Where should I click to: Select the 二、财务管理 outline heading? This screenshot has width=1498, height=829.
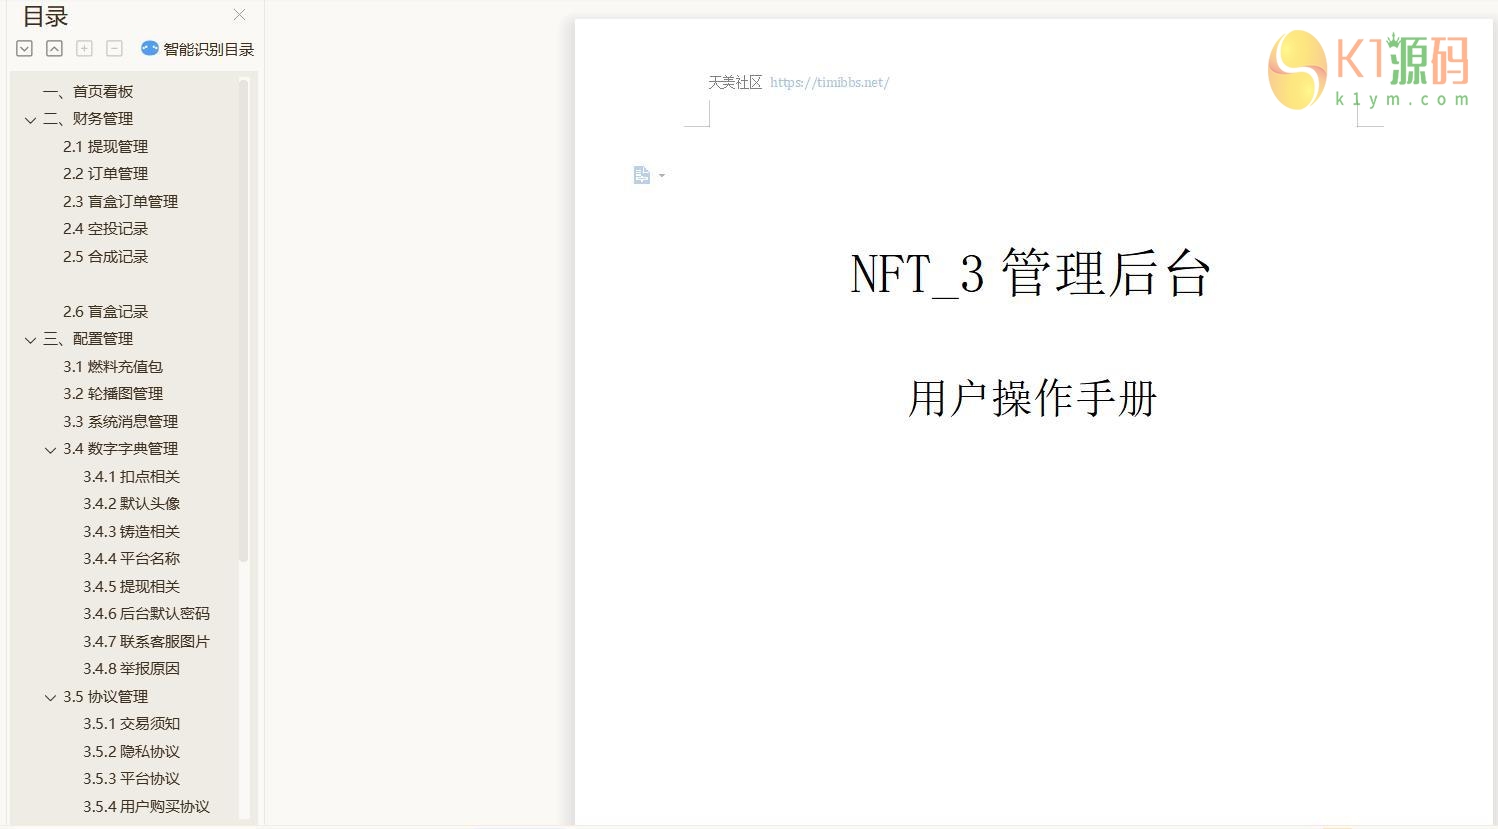(88, 119)
